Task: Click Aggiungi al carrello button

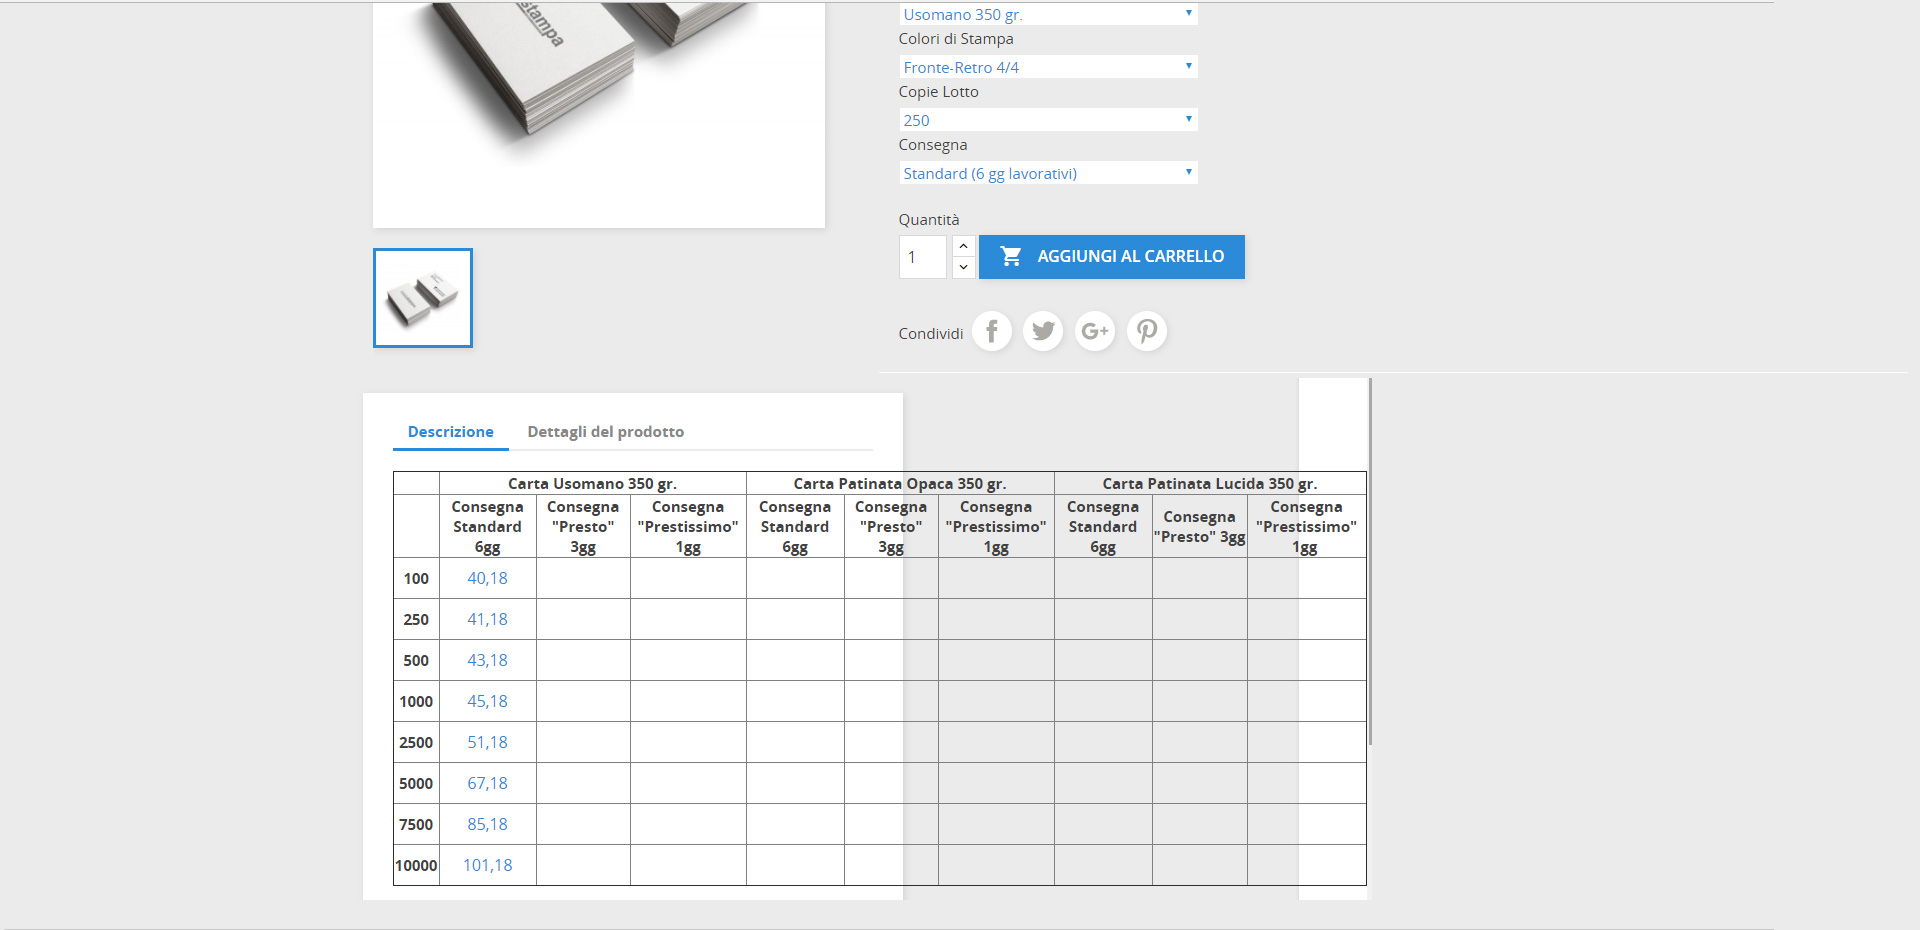Action: click(x=1111, y=257)
